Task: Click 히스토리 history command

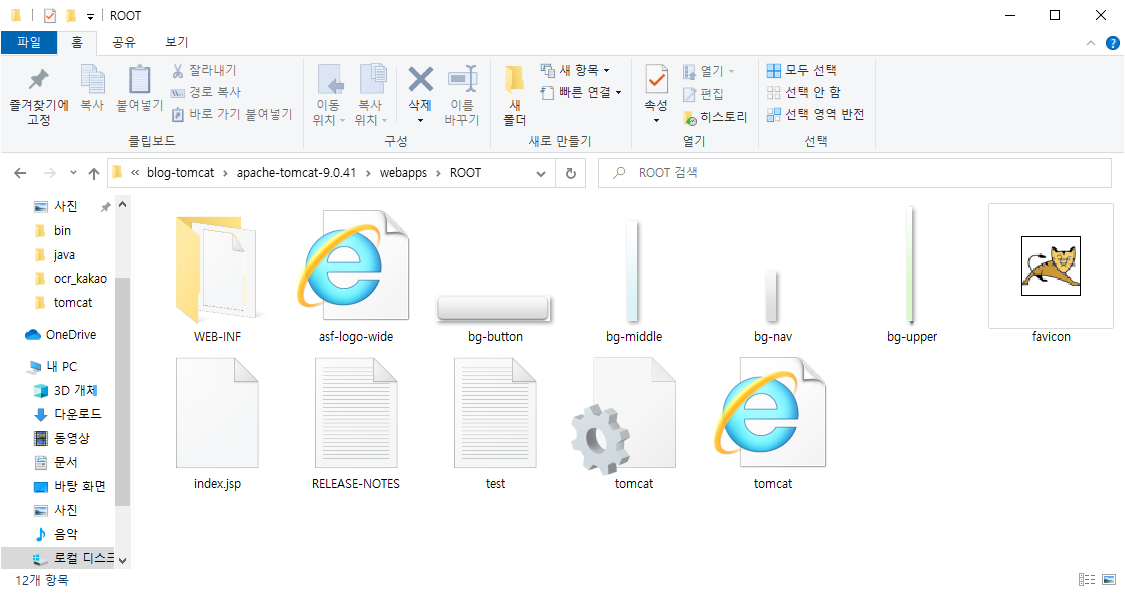Action: click(715, 117)
